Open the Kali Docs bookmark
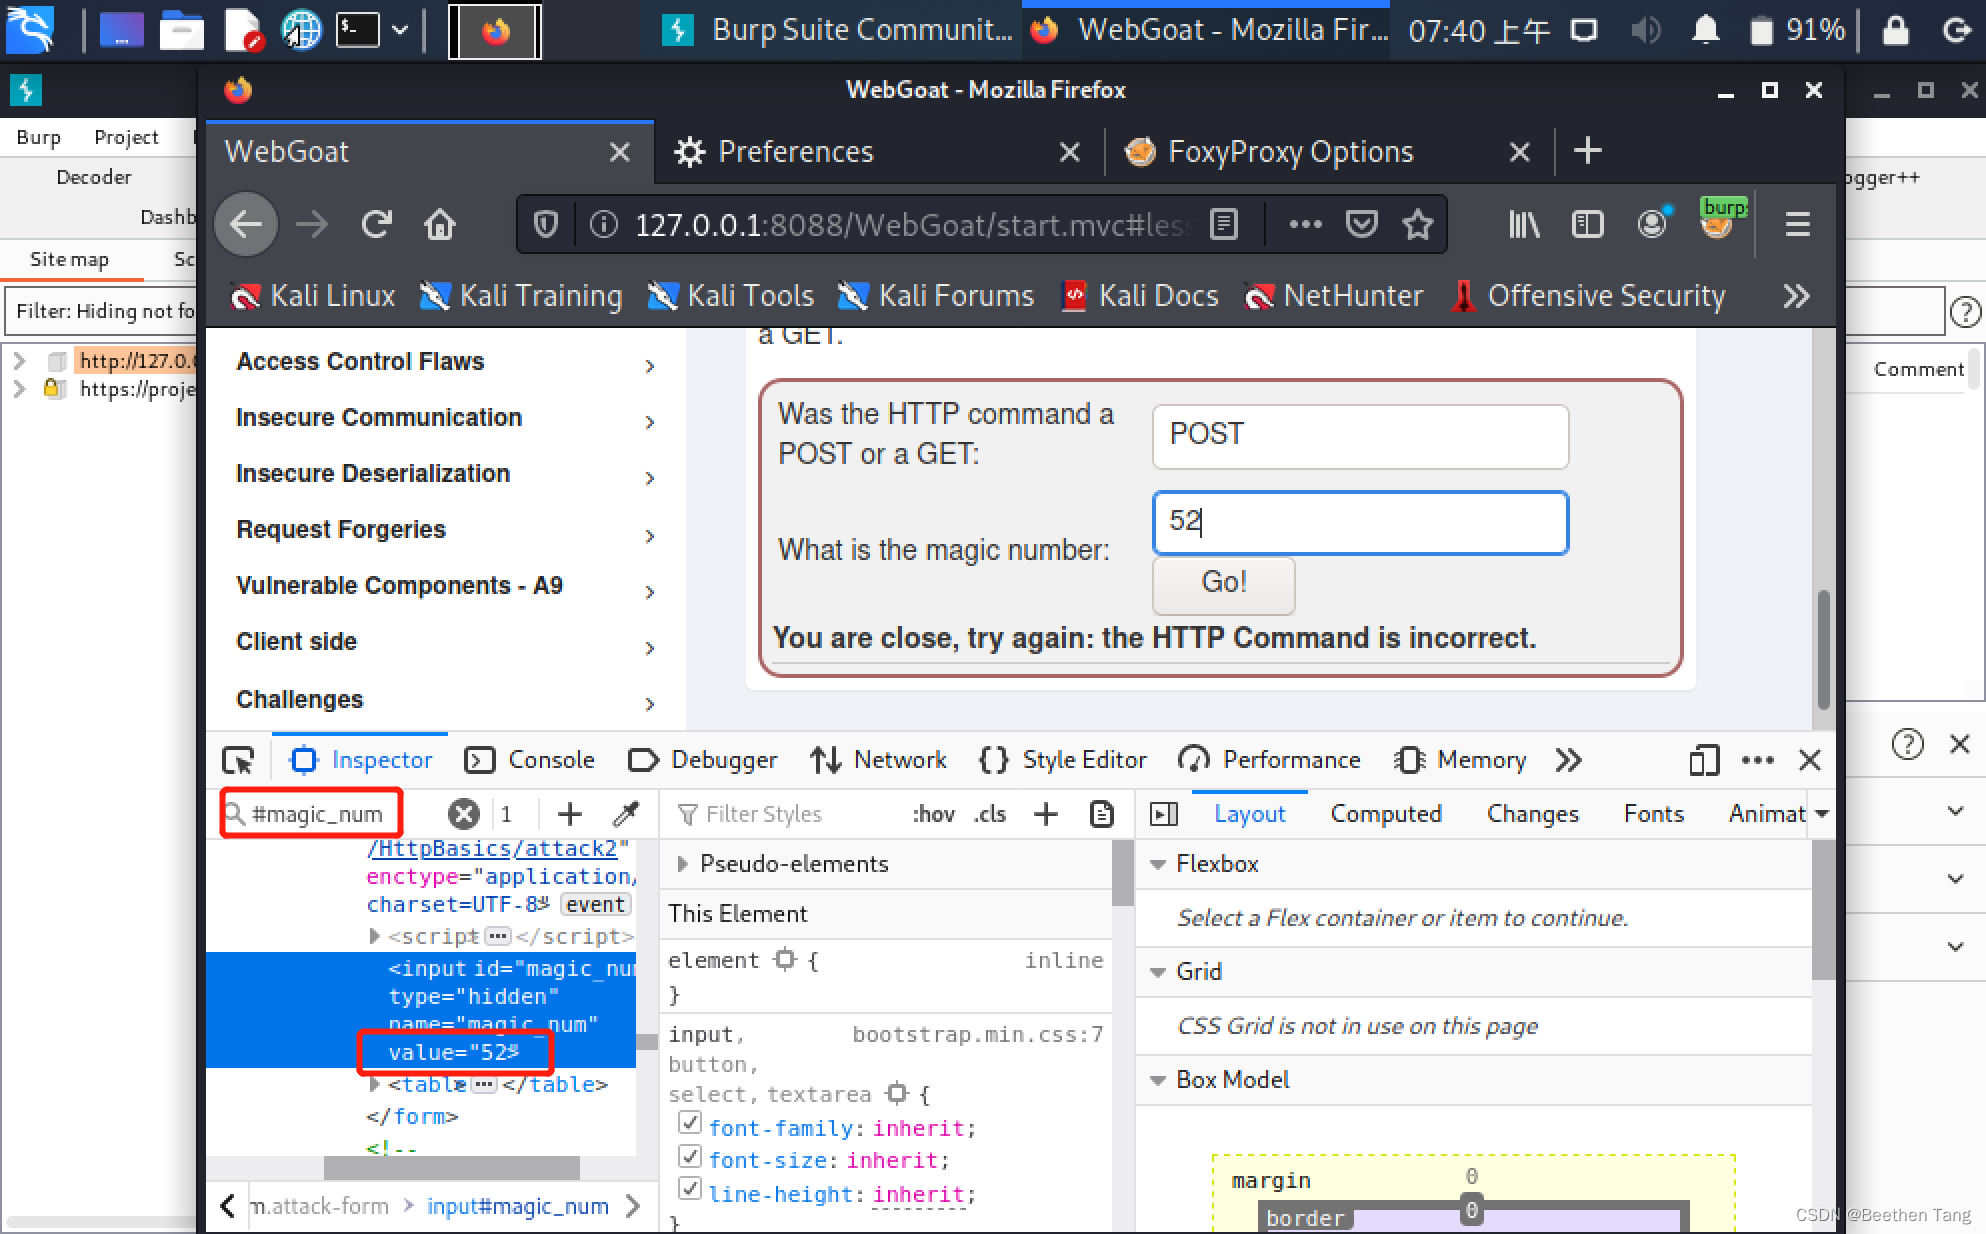The image size is (1986, 1234). click(x=1141, y=296)
